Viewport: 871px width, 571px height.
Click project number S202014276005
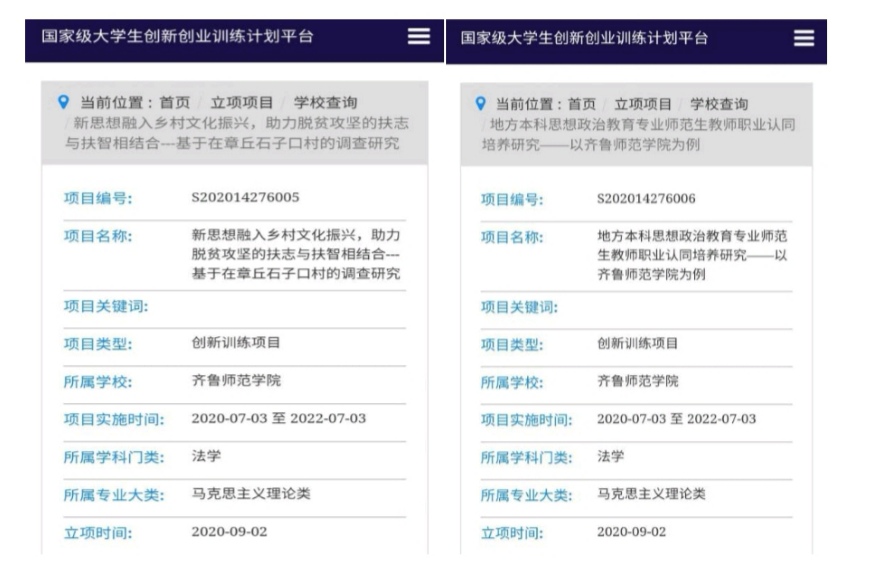pyautogui.click(x=245, y=197)
